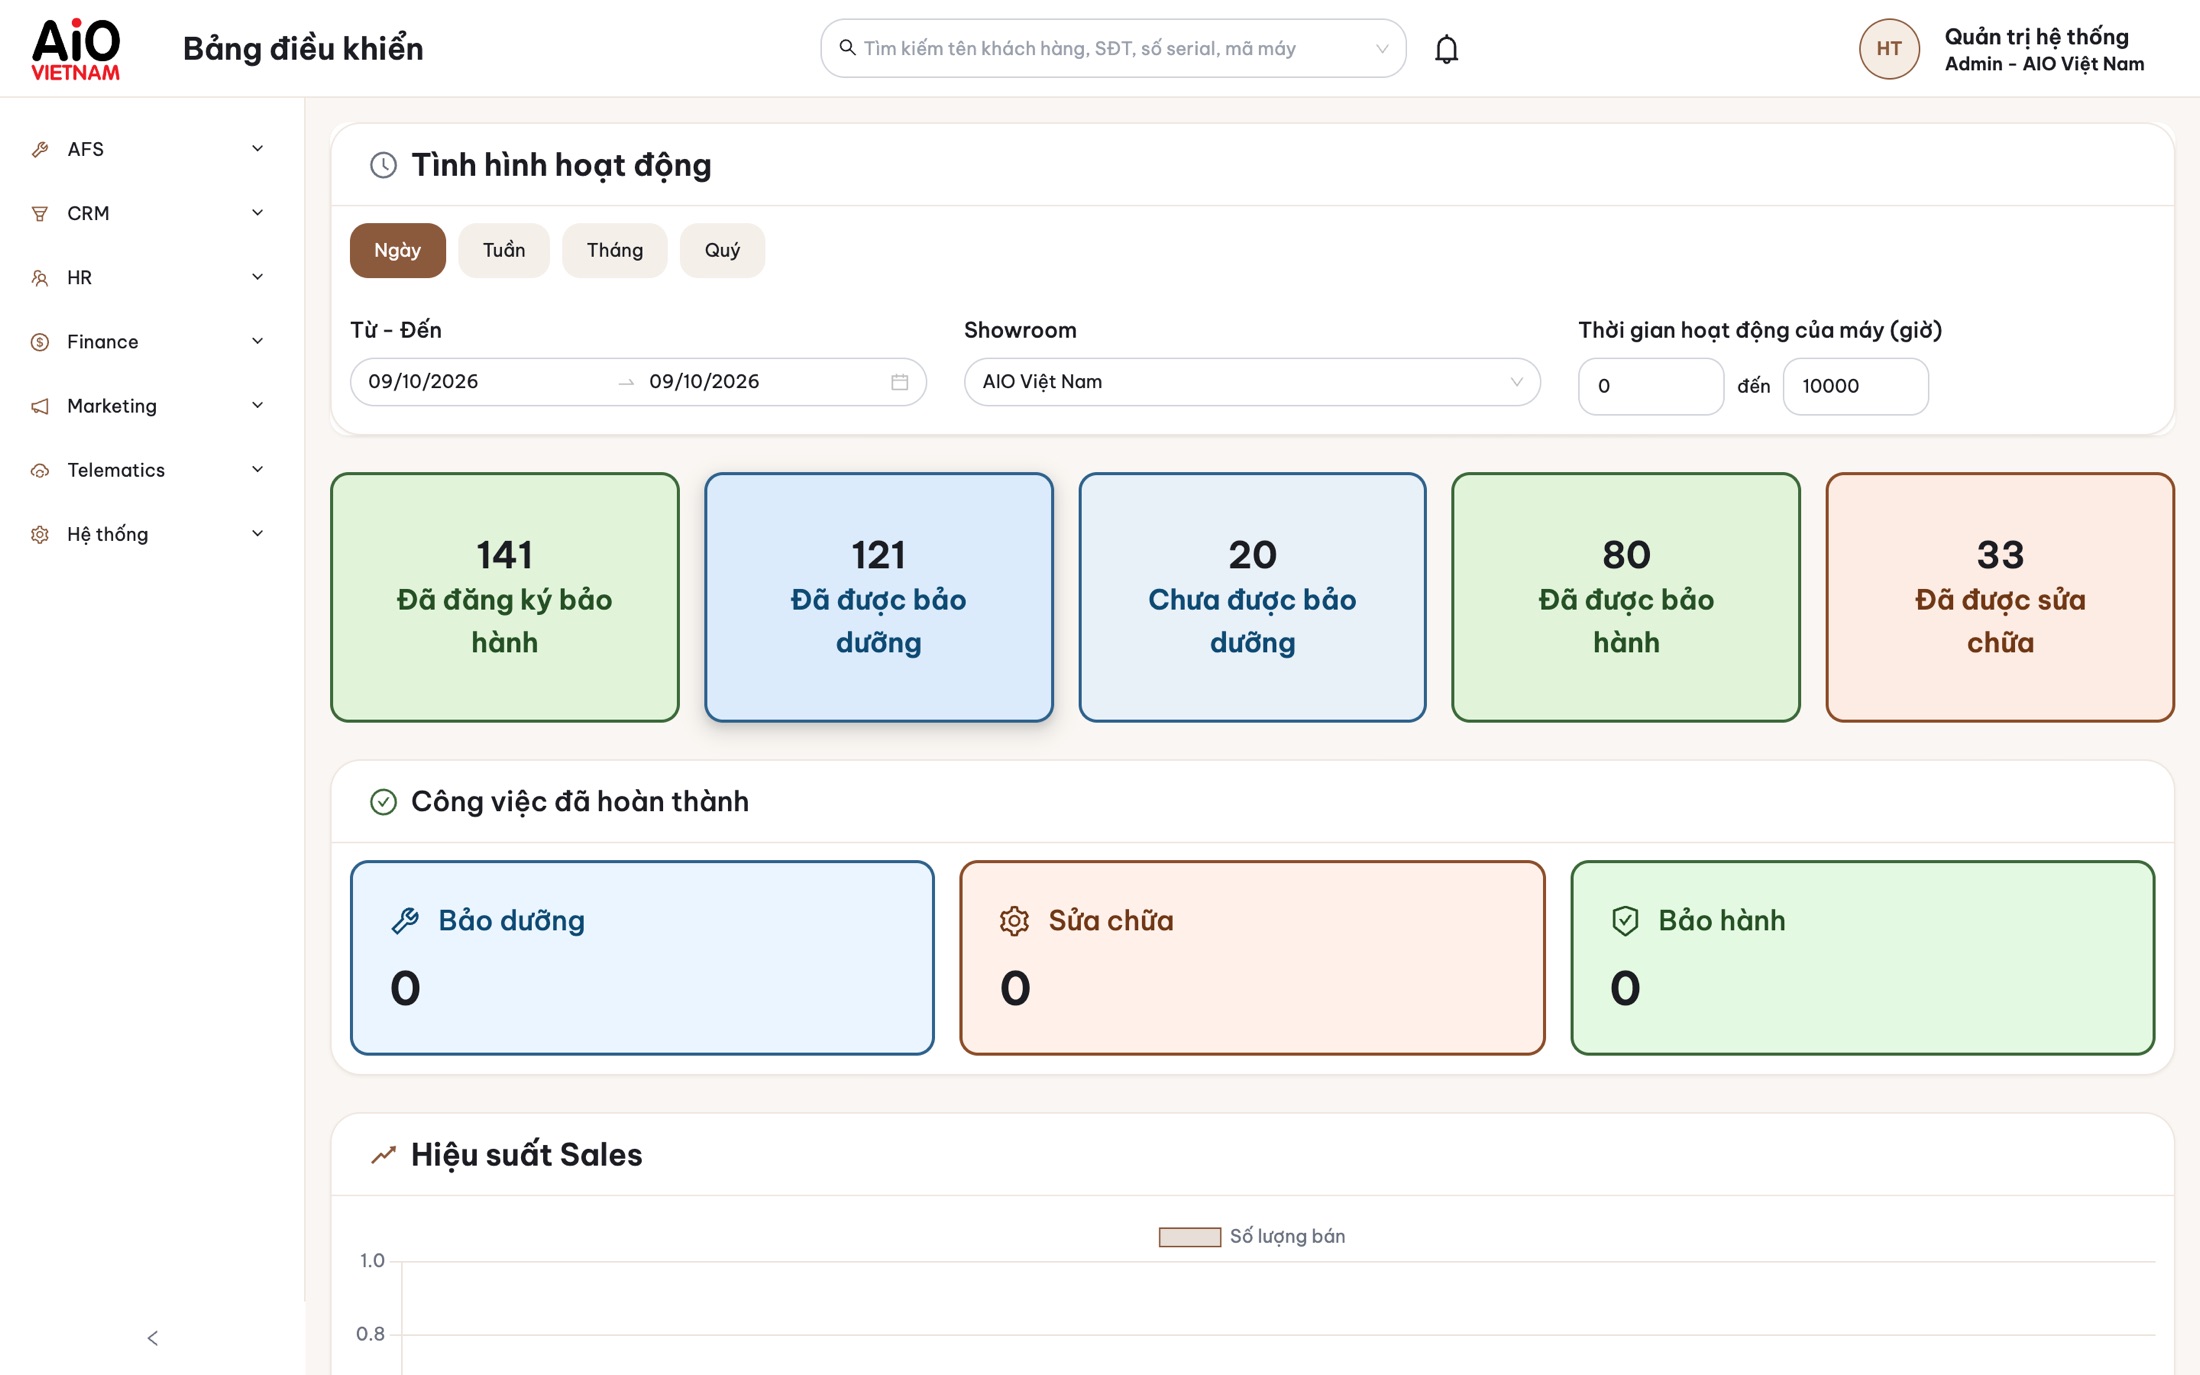Open the 20 Chưa được bảo dưỡng card

1252,597
